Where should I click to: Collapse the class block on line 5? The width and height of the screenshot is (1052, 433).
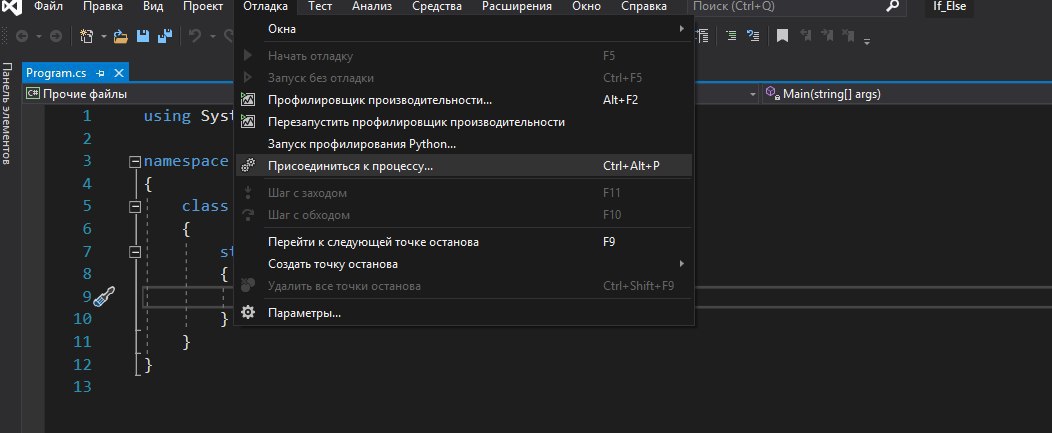coord(134,207)
